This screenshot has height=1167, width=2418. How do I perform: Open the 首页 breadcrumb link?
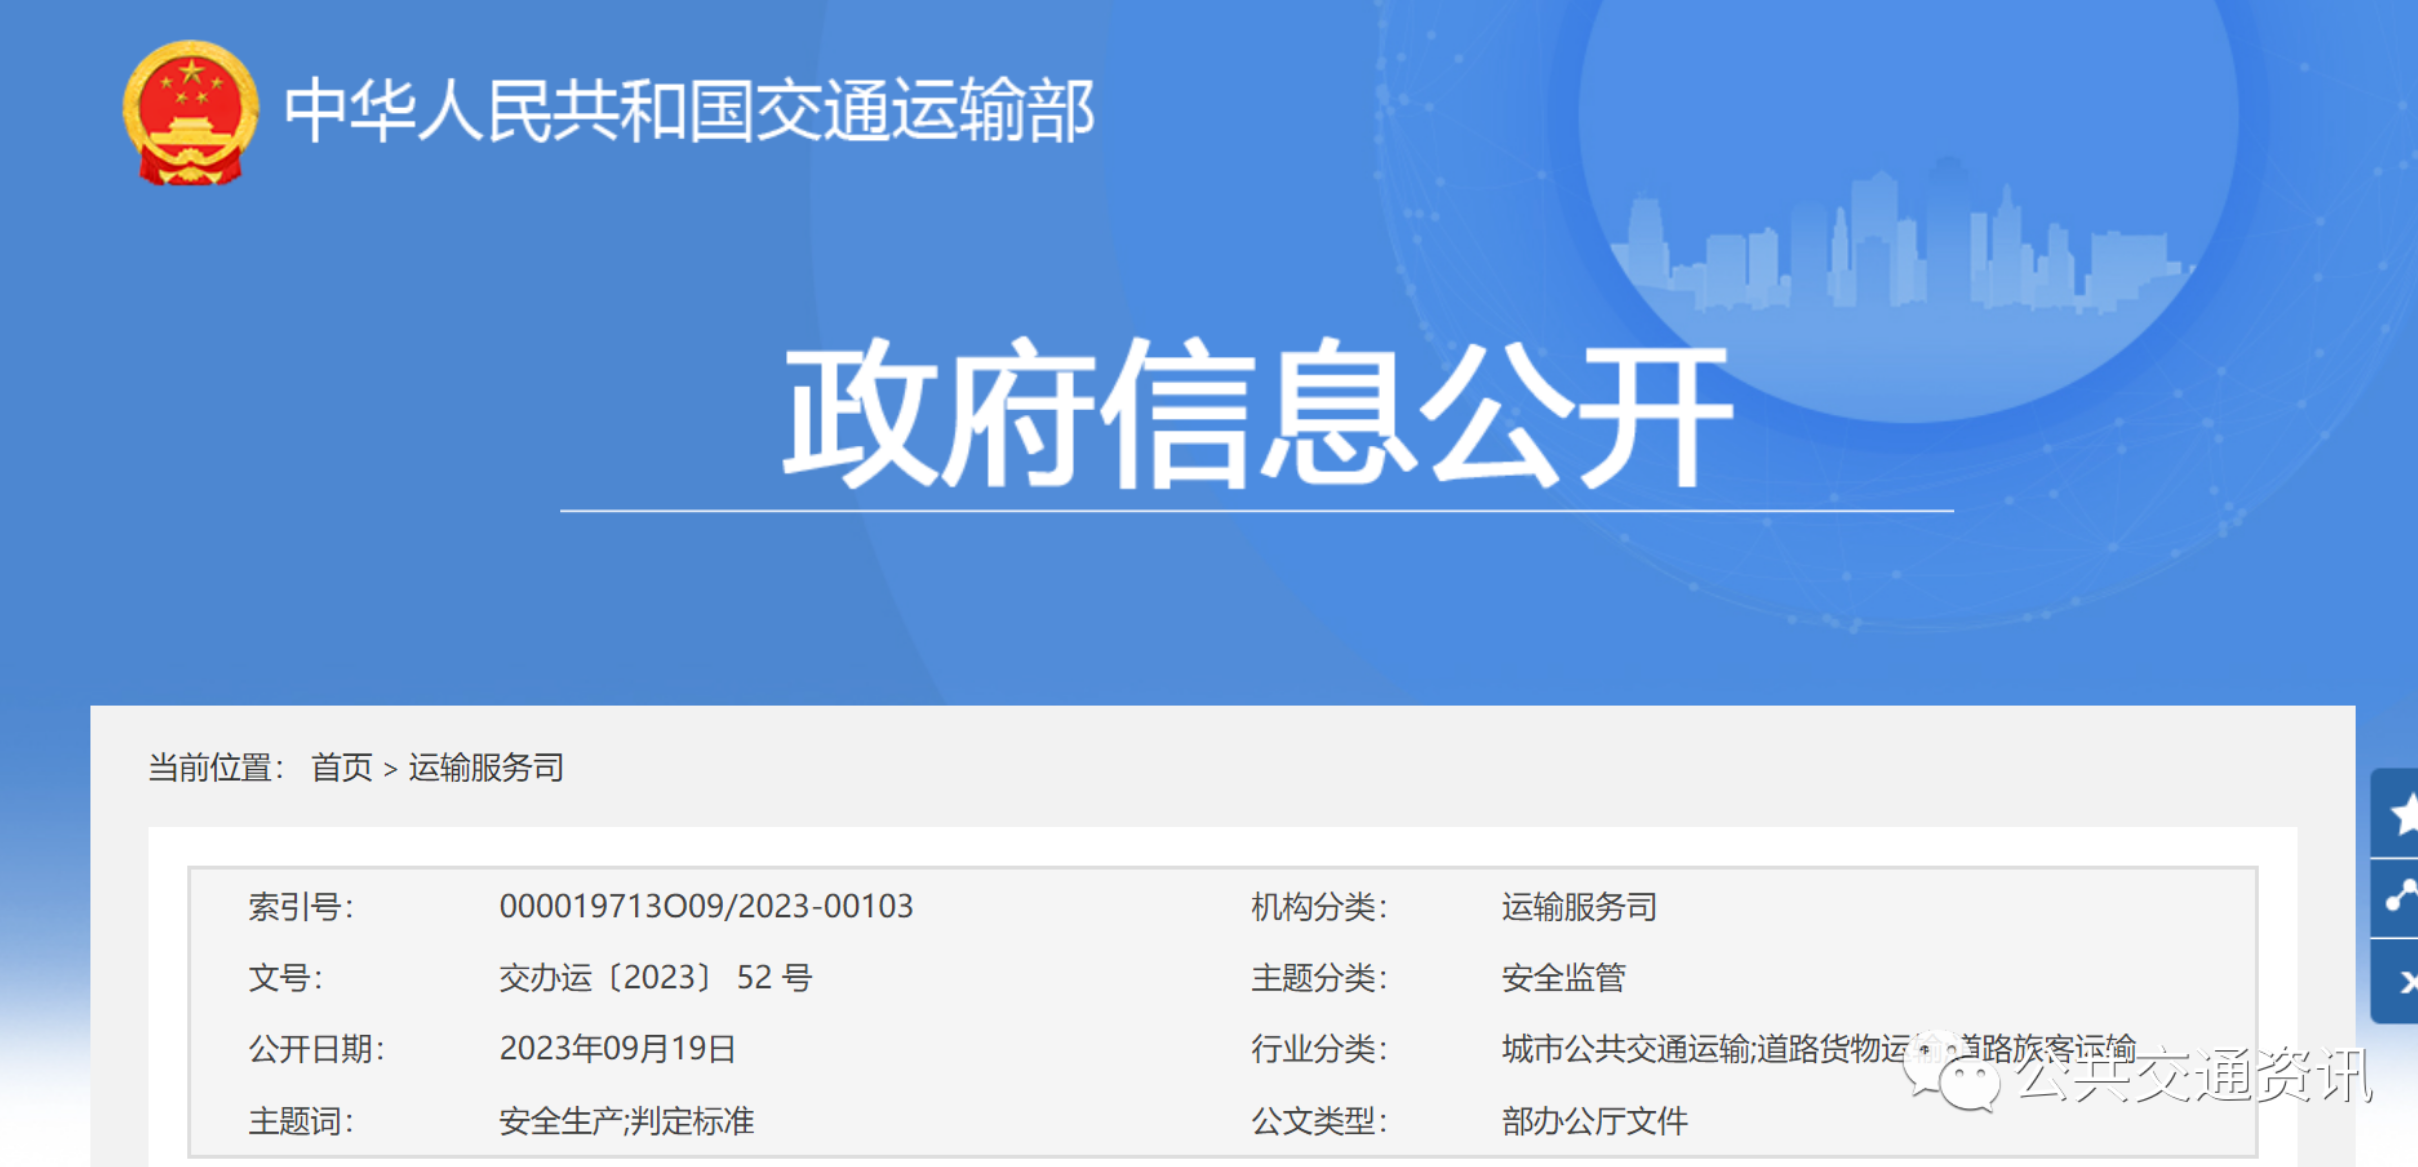click(x=342, y=768)
